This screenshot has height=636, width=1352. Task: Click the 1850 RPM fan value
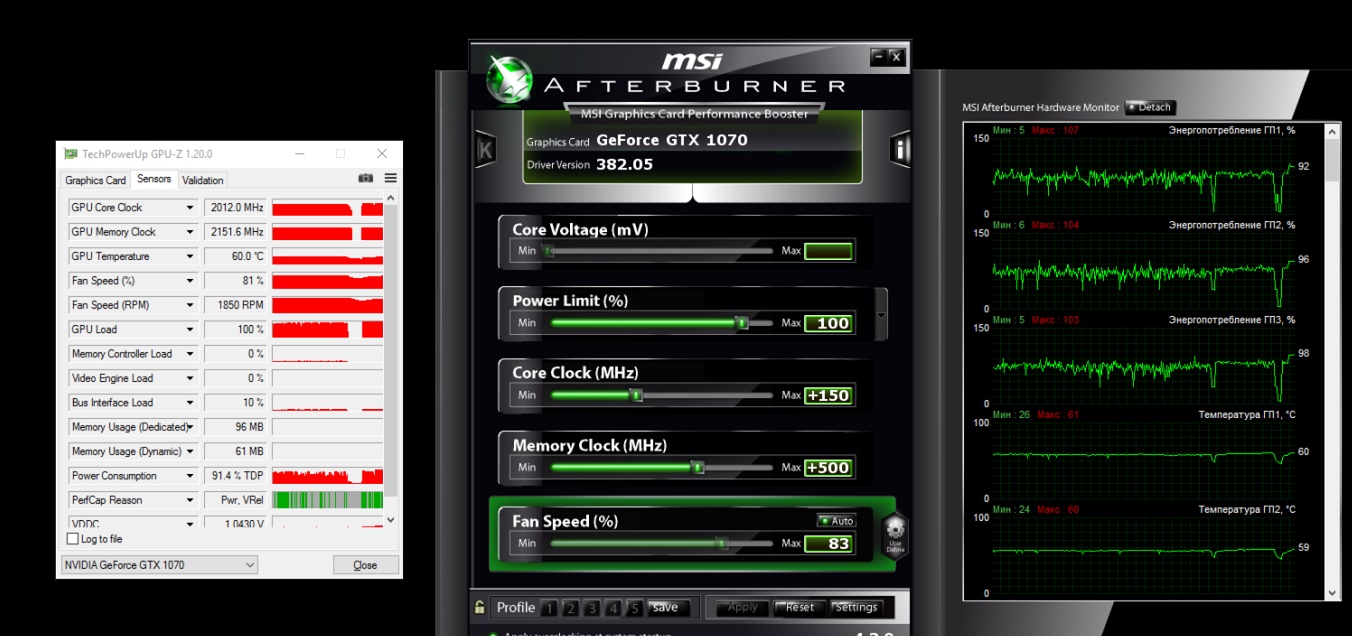(236, 305)
